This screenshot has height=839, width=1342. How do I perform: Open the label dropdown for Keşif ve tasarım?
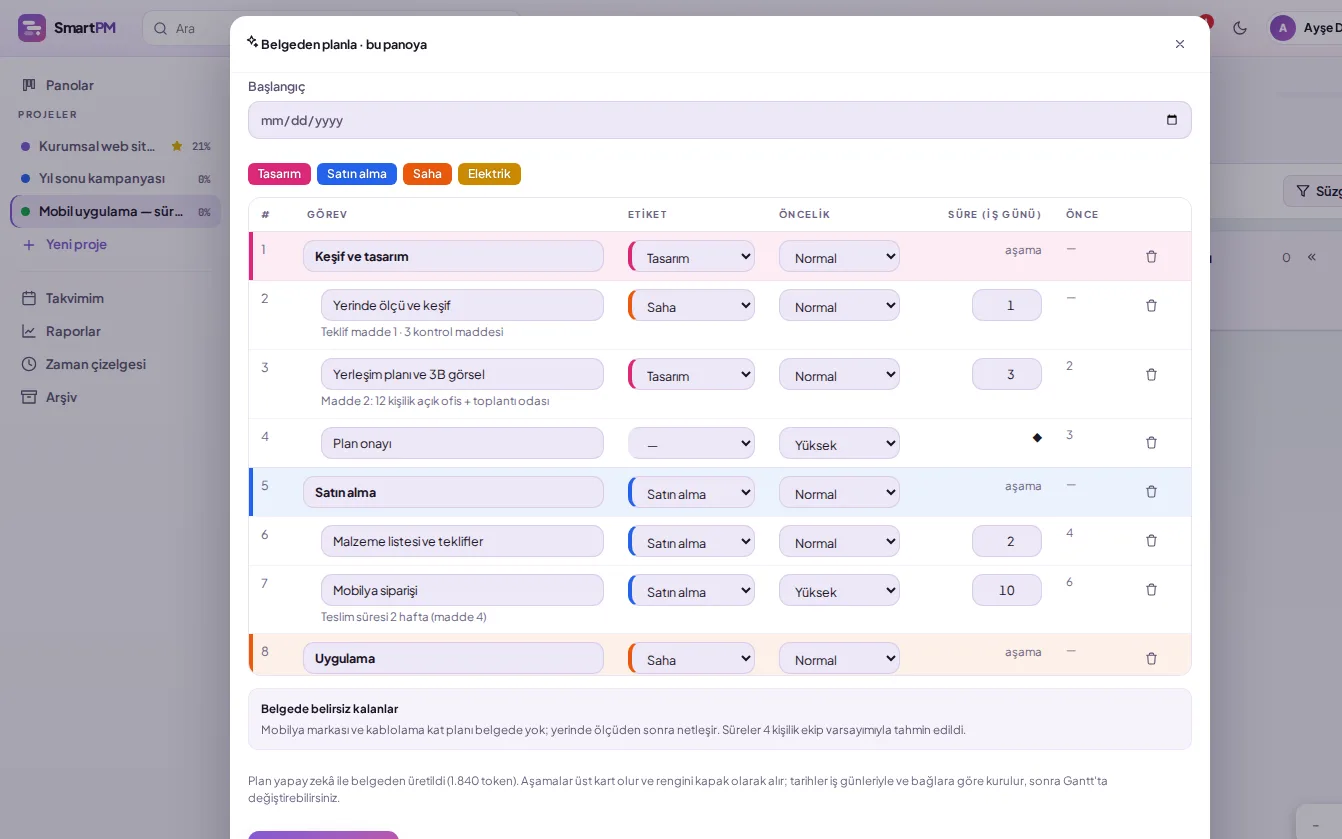(x=691, y=257)
